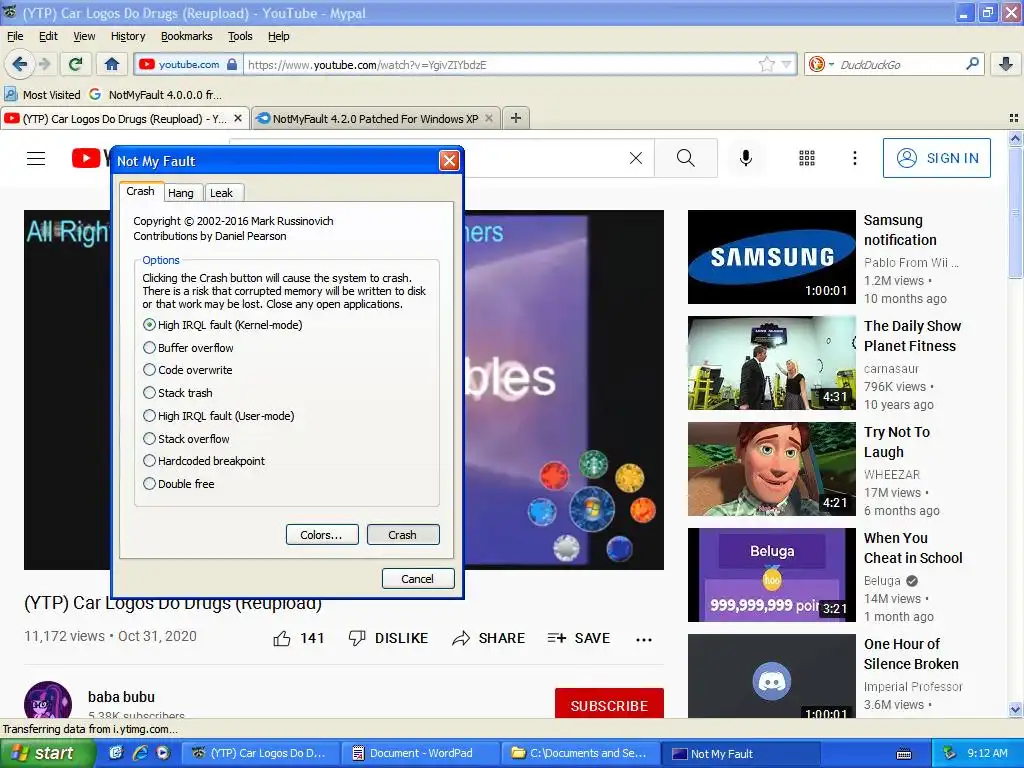Switch to NotMyFault 4.2.0 Patched tab
Screen dimensions: 1024x768
pos(376,118)
